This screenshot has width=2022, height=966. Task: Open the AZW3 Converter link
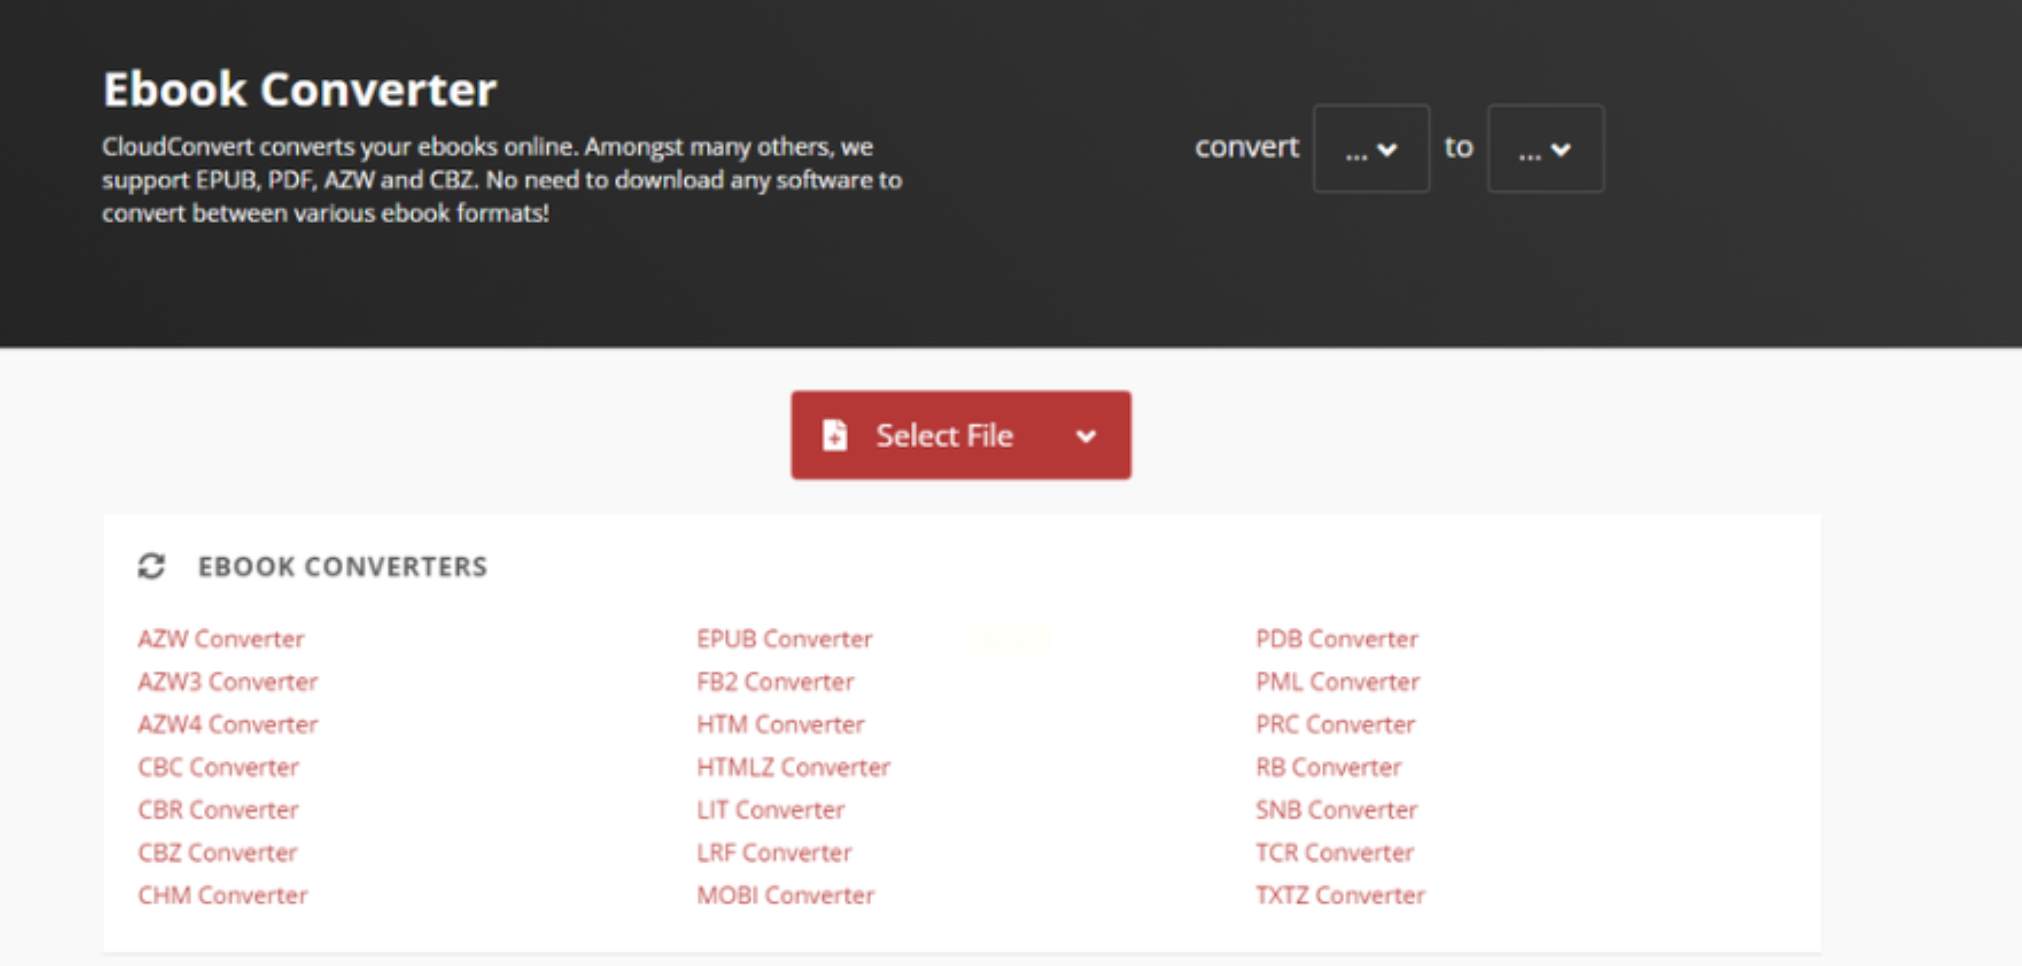(228, 681)
